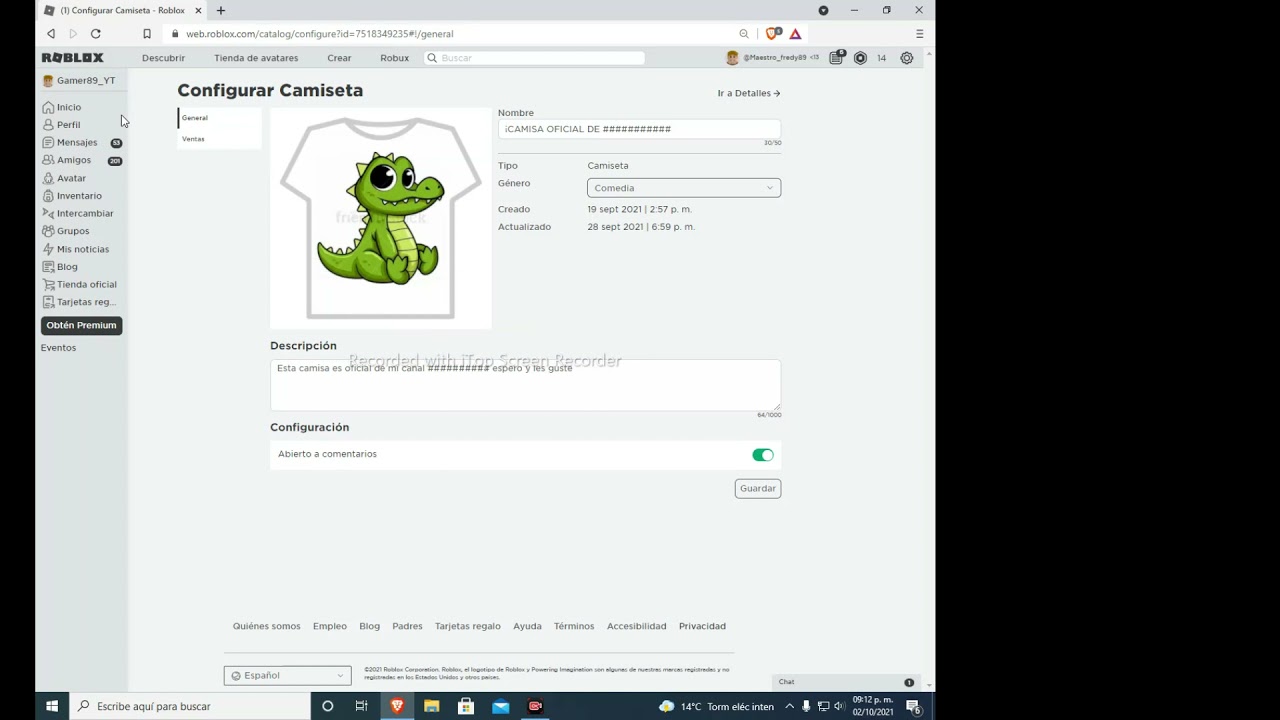
Task: Click the Nombre text field
Action: tap(639, 129)
